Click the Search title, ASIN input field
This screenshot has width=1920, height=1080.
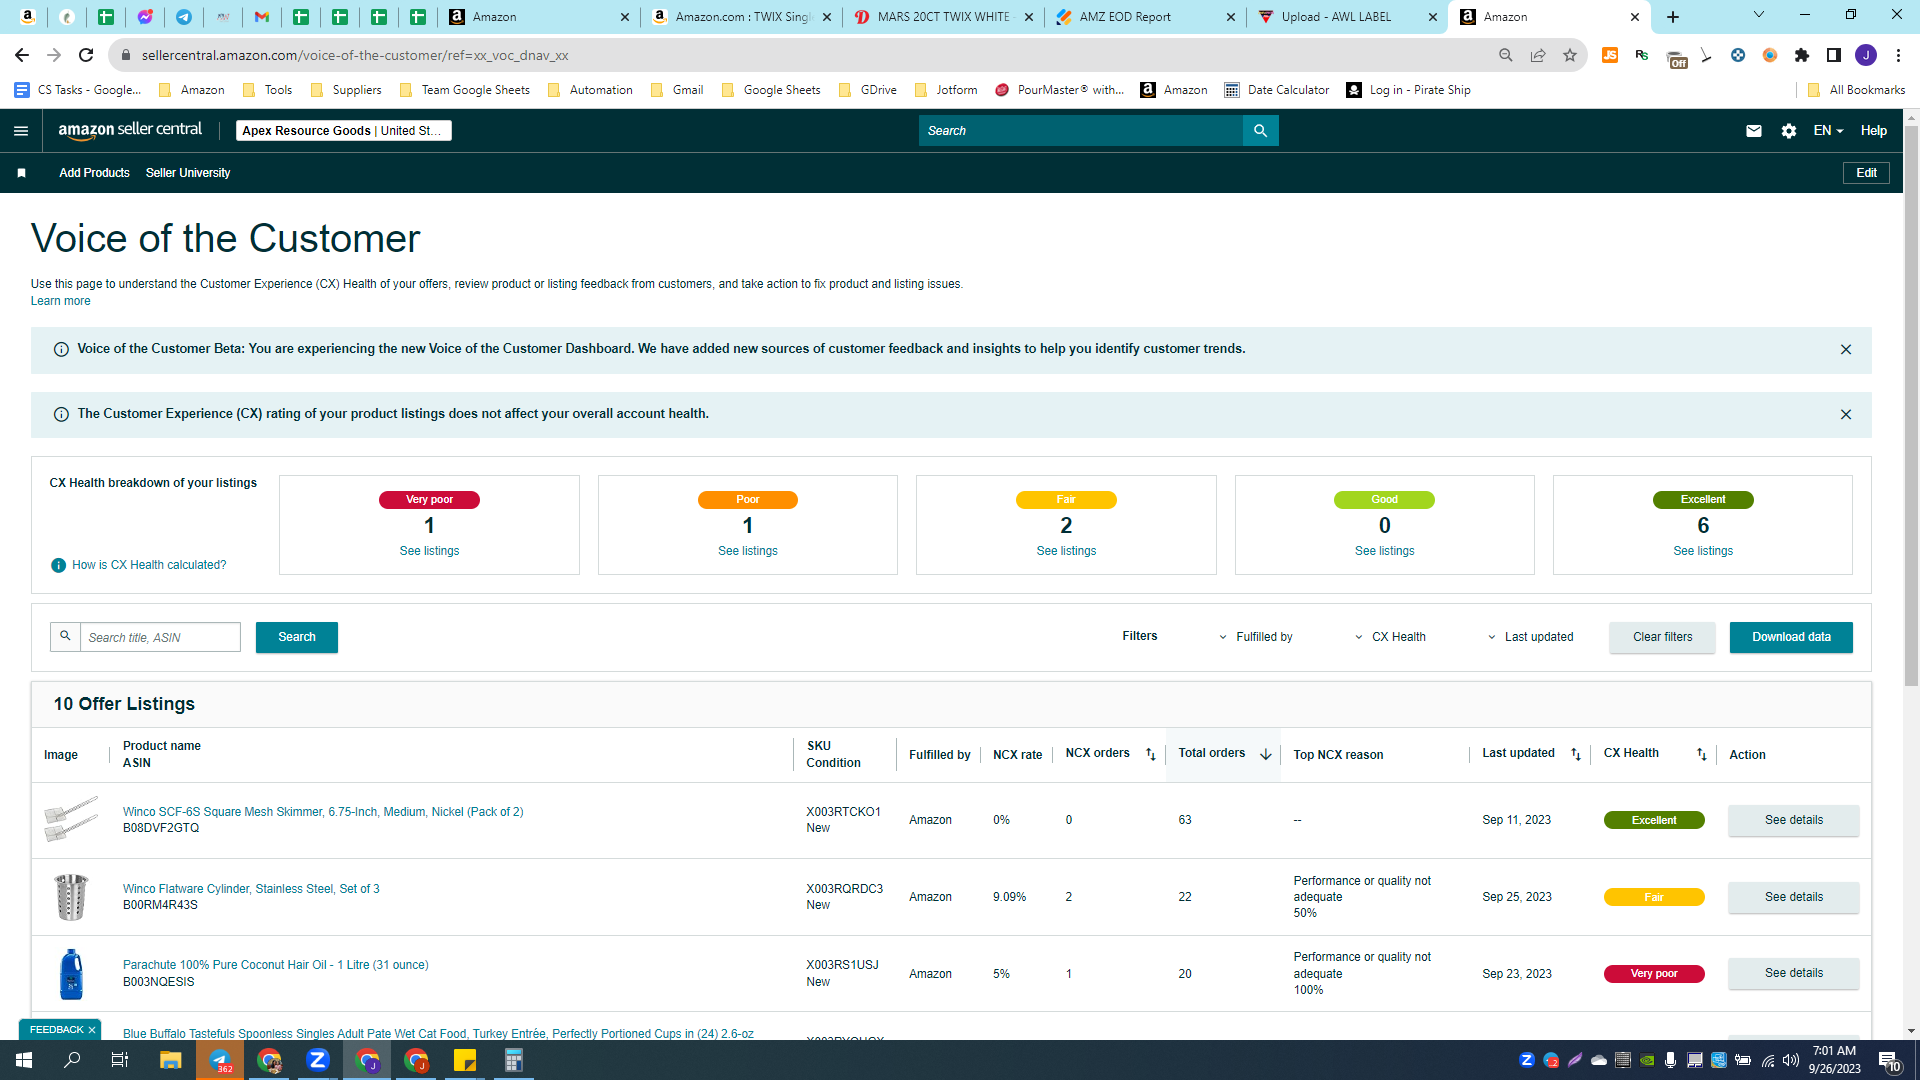coord(160,638)
